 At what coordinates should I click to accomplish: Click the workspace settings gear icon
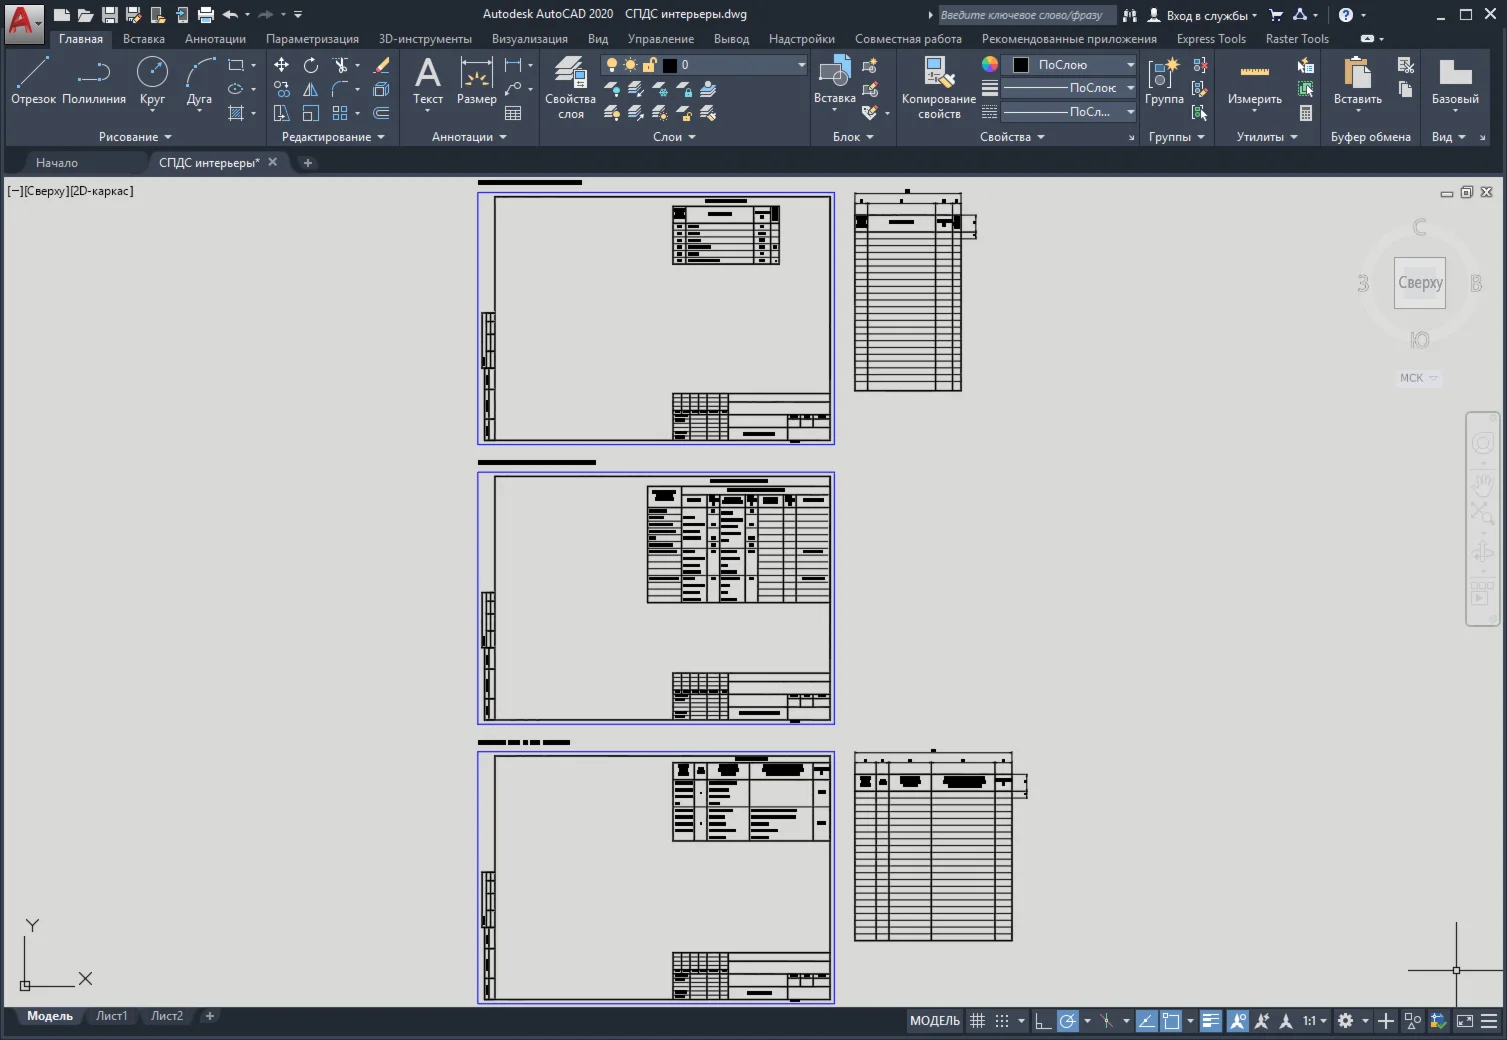1345,1021
